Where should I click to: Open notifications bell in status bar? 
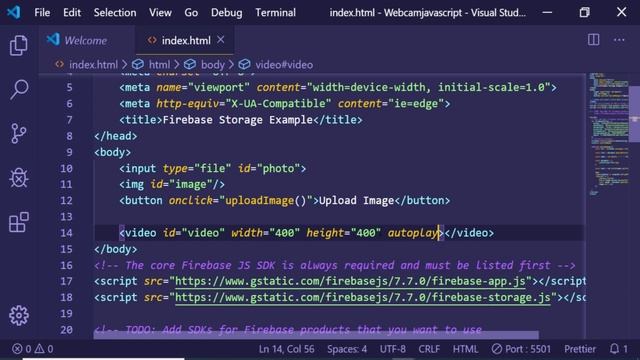(618, 349)
